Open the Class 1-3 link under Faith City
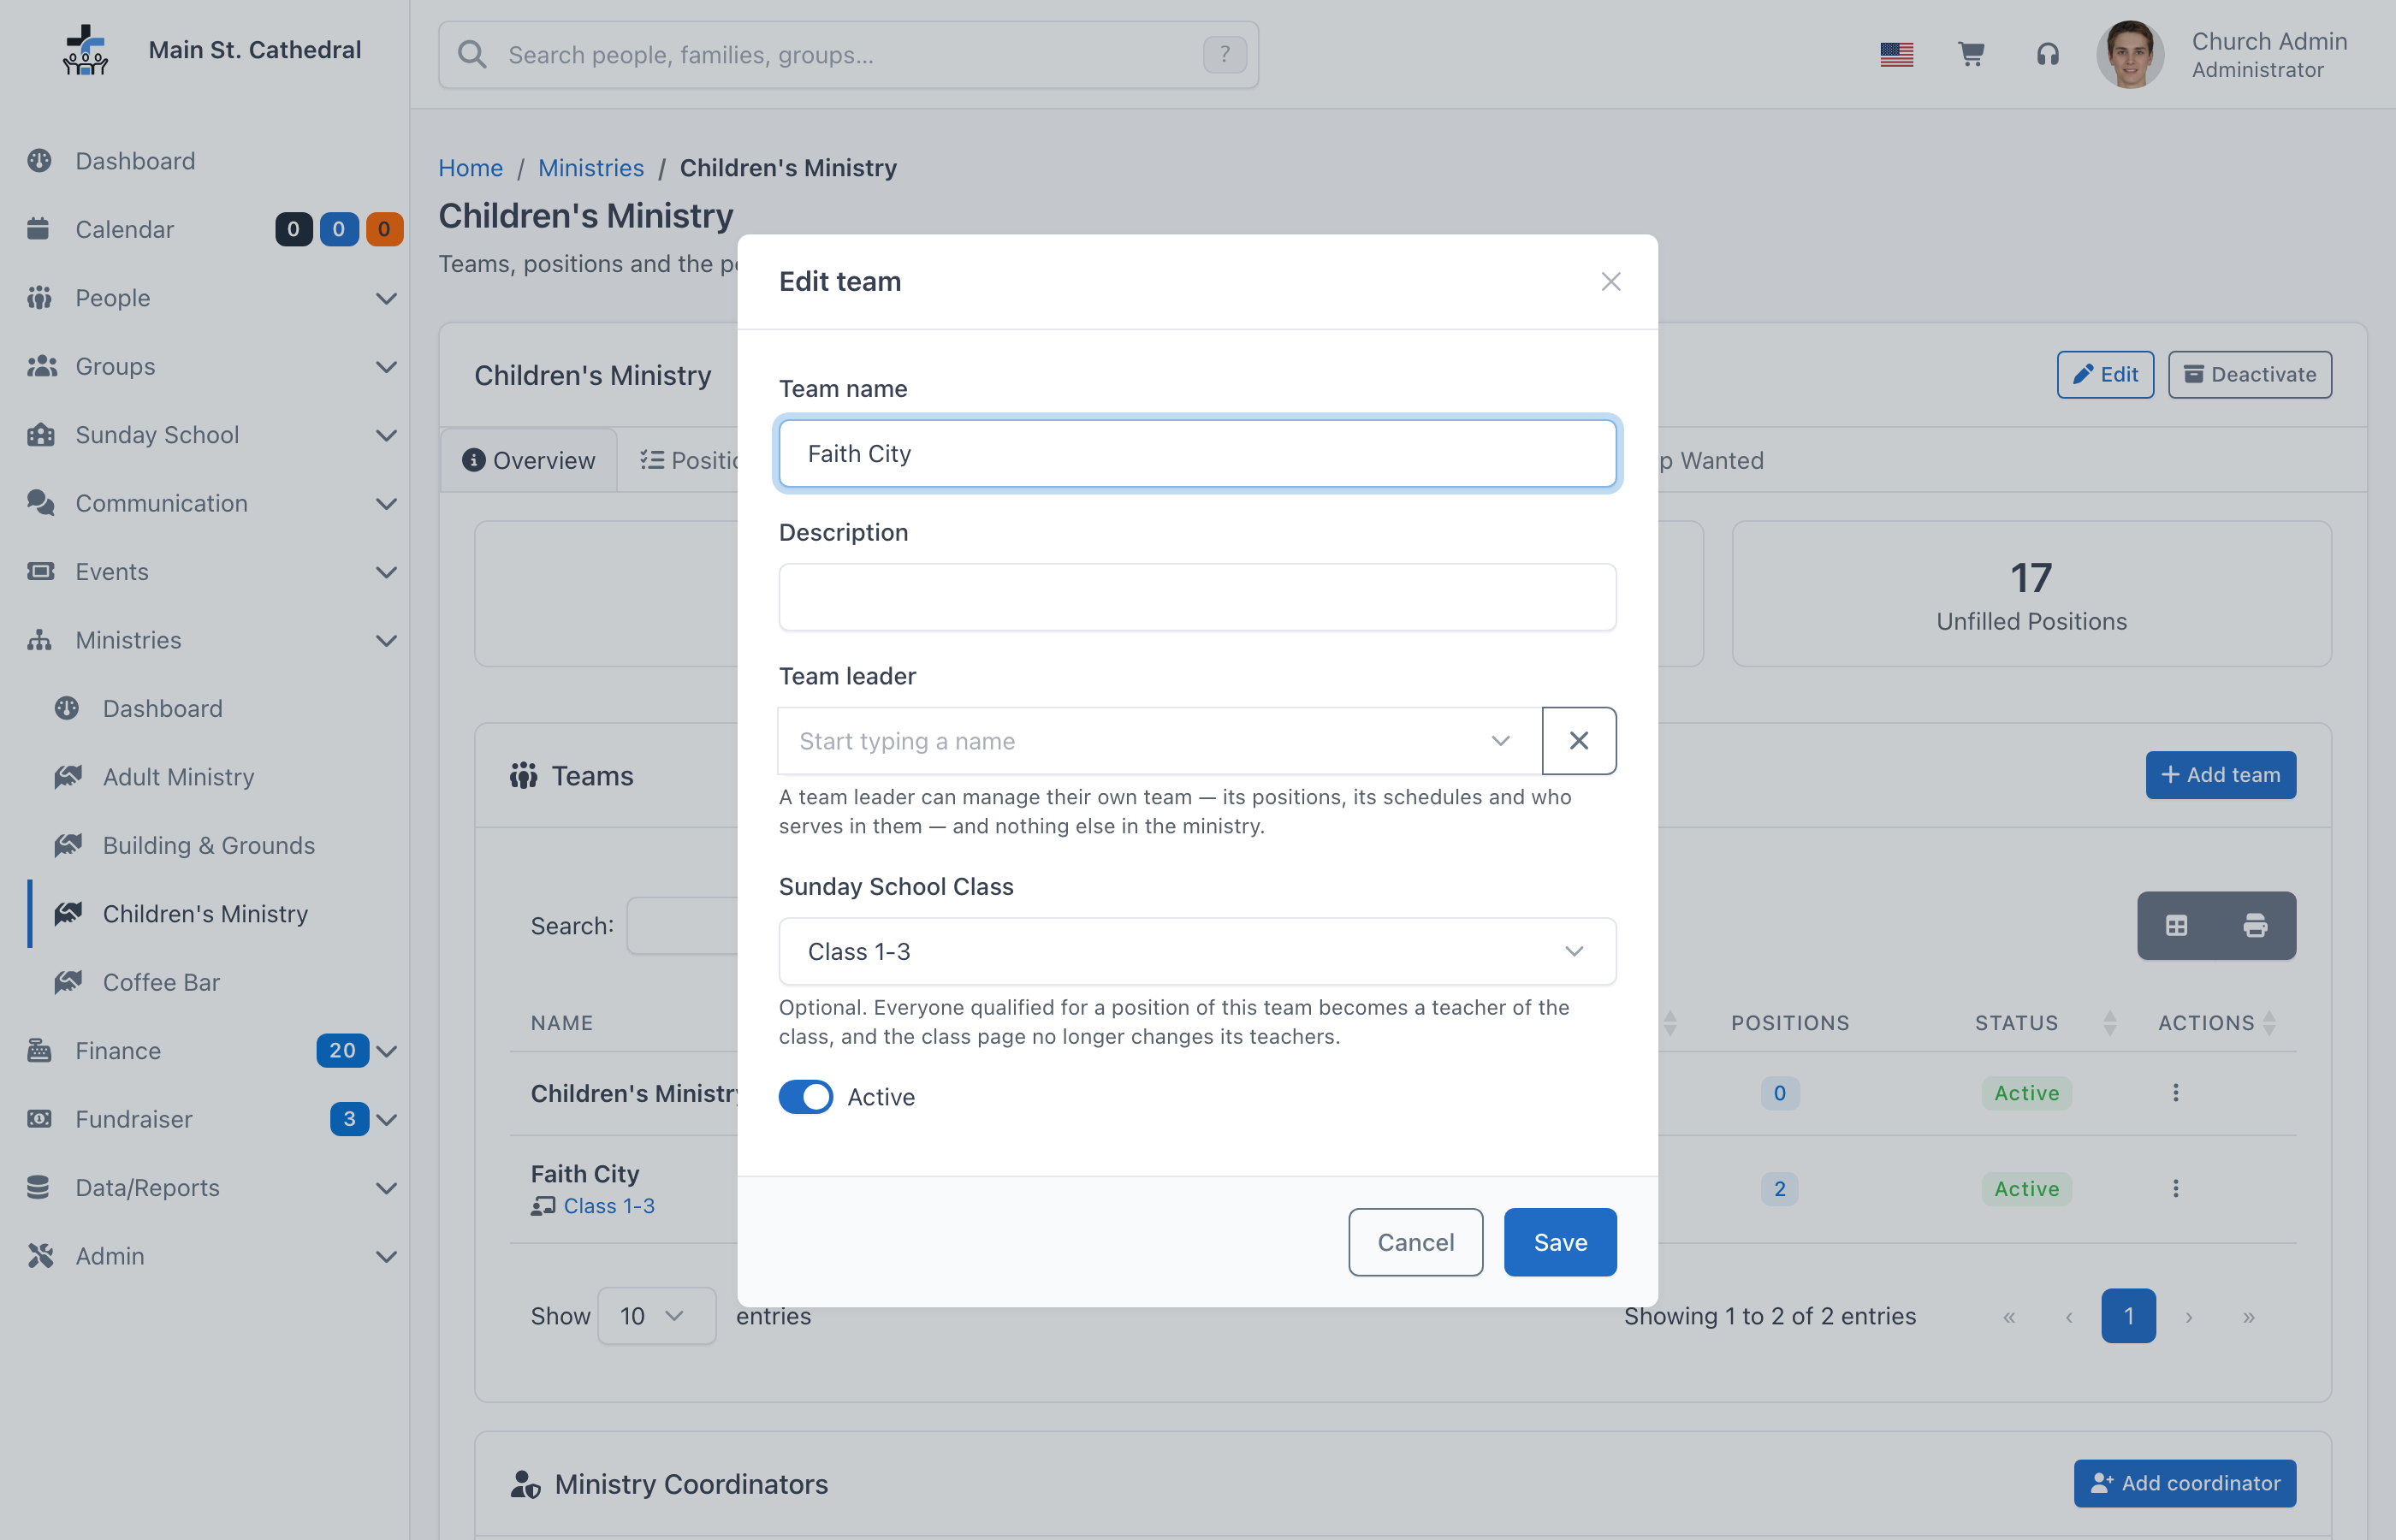Image resolution: width=2396 pixels, height=1540 pixels. coord(608,1206)
